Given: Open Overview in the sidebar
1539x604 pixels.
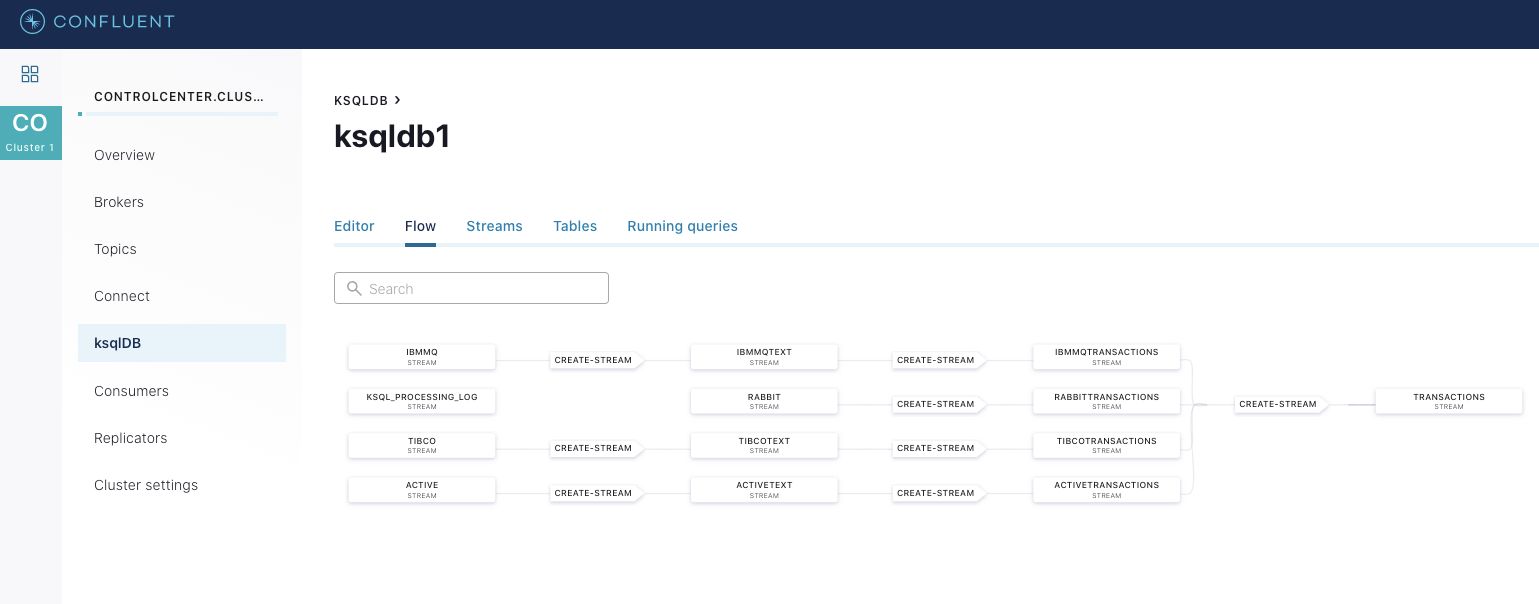Looking at the screenshot, I should (124, 155).
